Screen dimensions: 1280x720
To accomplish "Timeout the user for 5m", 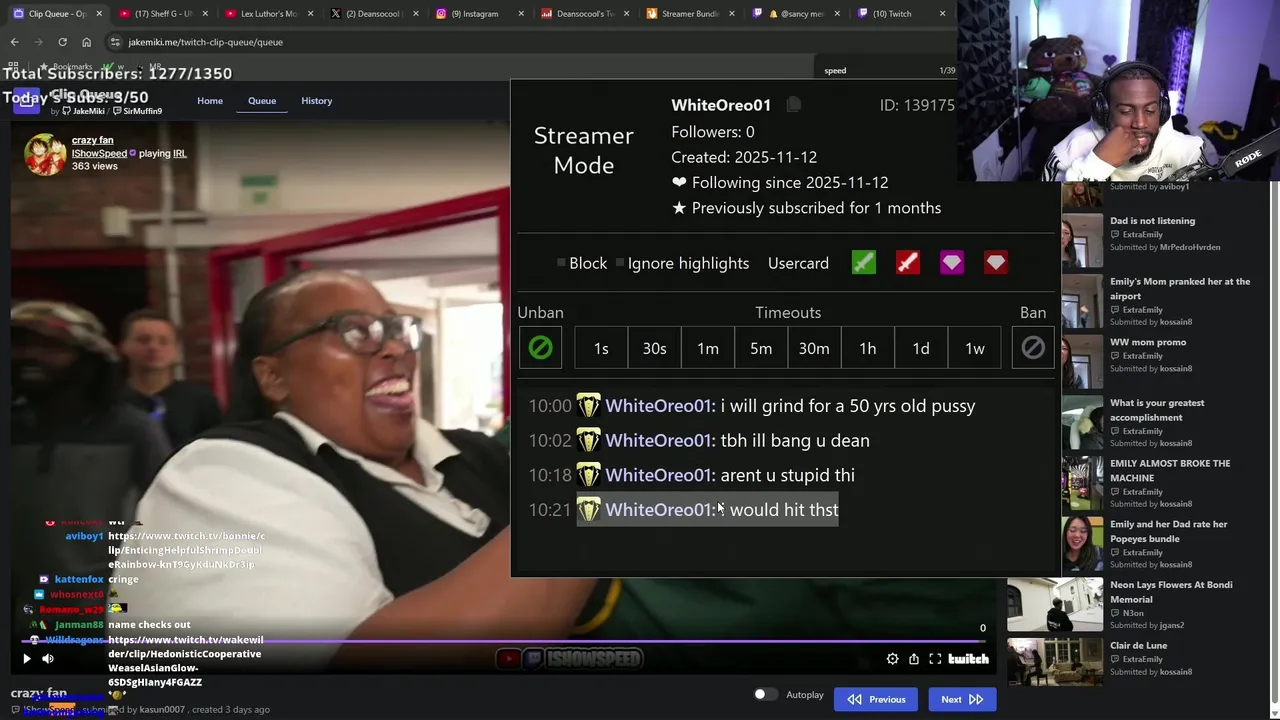I will coord(761,348).
